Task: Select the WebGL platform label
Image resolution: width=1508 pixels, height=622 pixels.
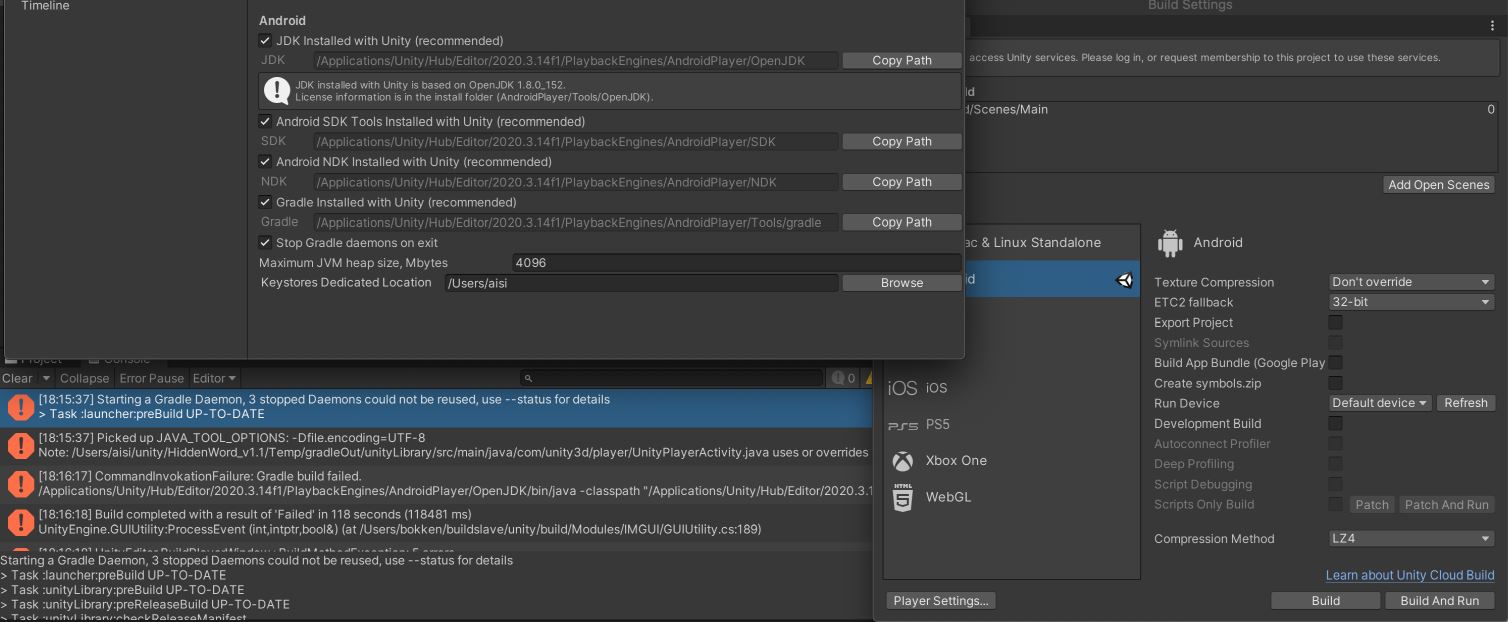Action: coord(948,497)
